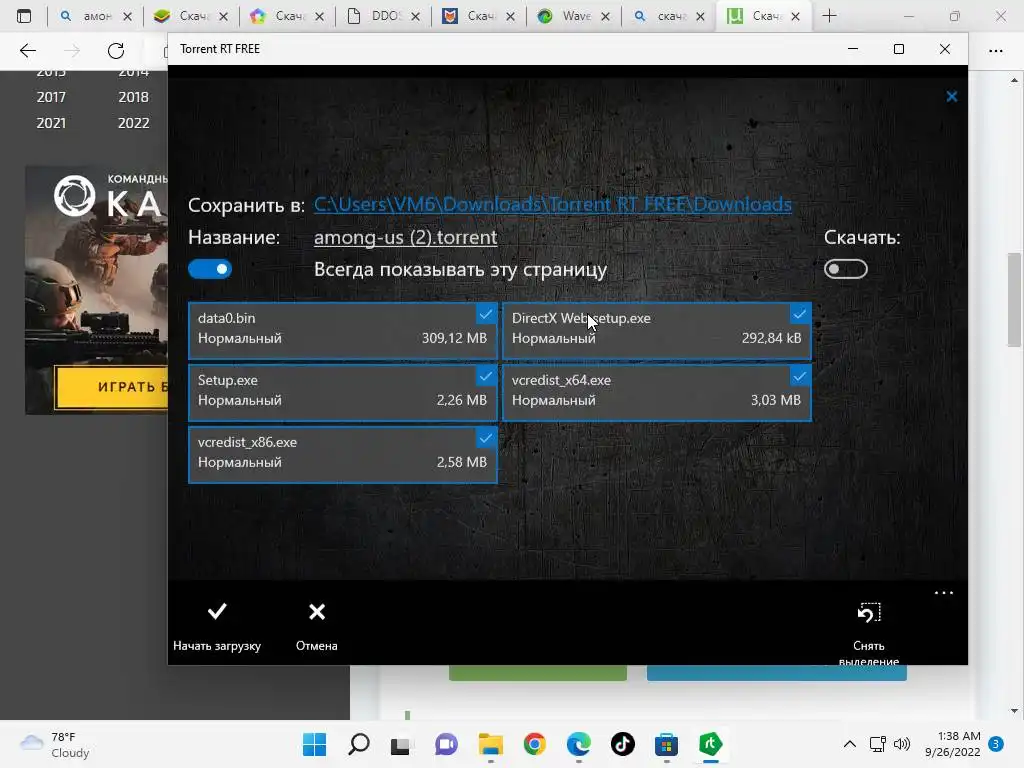The height and width of the screenshot is (768, 1024).
Task: Close the DDOS browser tab
Action: click(x=415, y=16)
